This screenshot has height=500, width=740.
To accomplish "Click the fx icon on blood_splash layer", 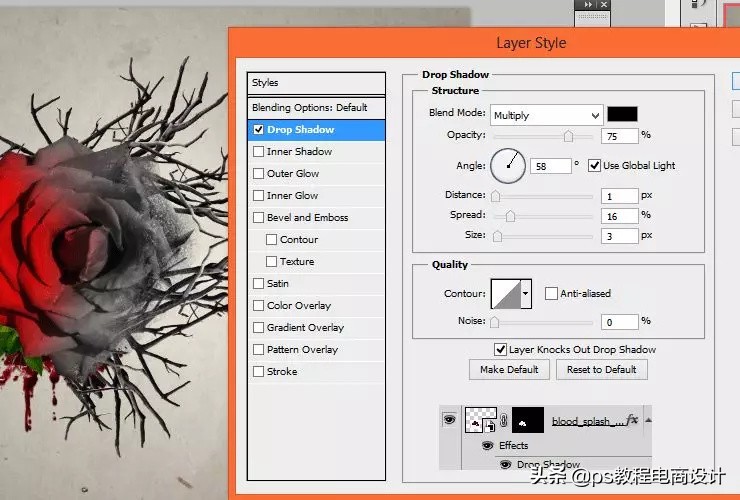I will (631, 420).
